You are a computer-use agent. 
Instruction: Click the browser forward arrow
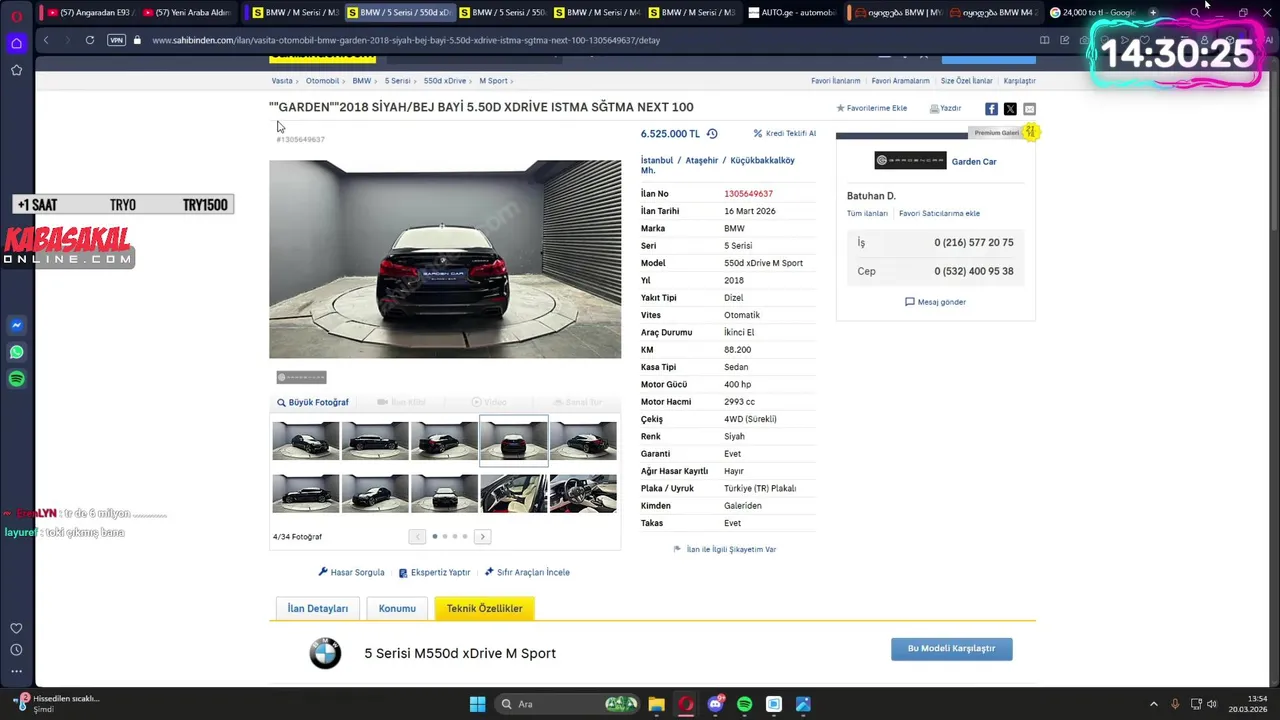[67, 40]
